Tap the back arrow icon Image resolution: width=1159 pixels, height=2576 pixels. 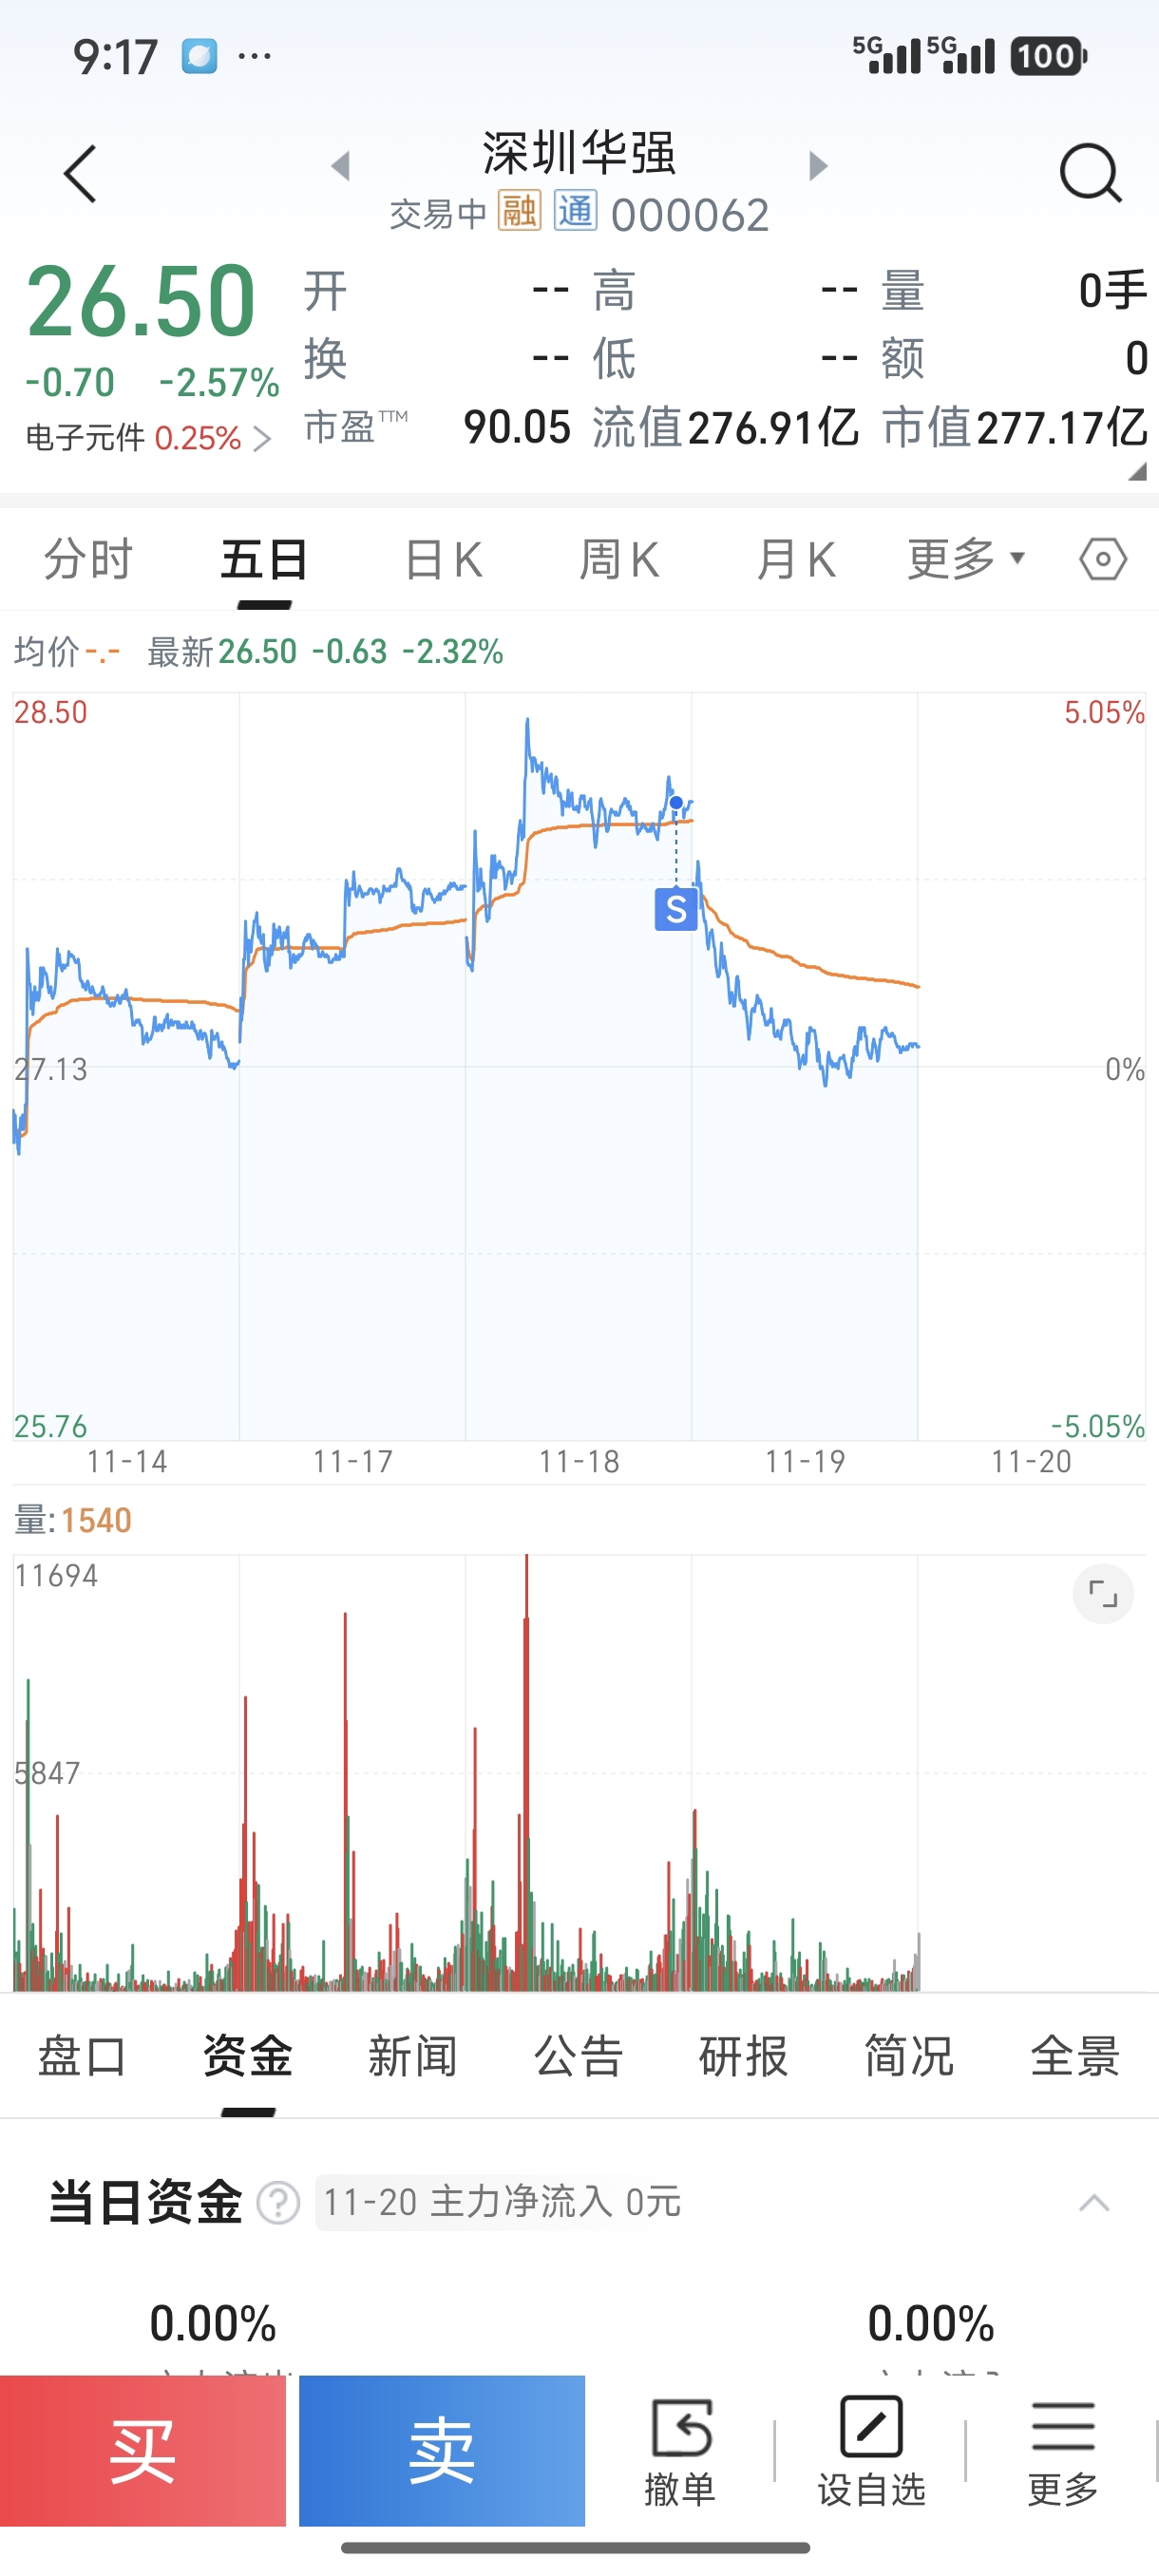click(x=80, y=174)
